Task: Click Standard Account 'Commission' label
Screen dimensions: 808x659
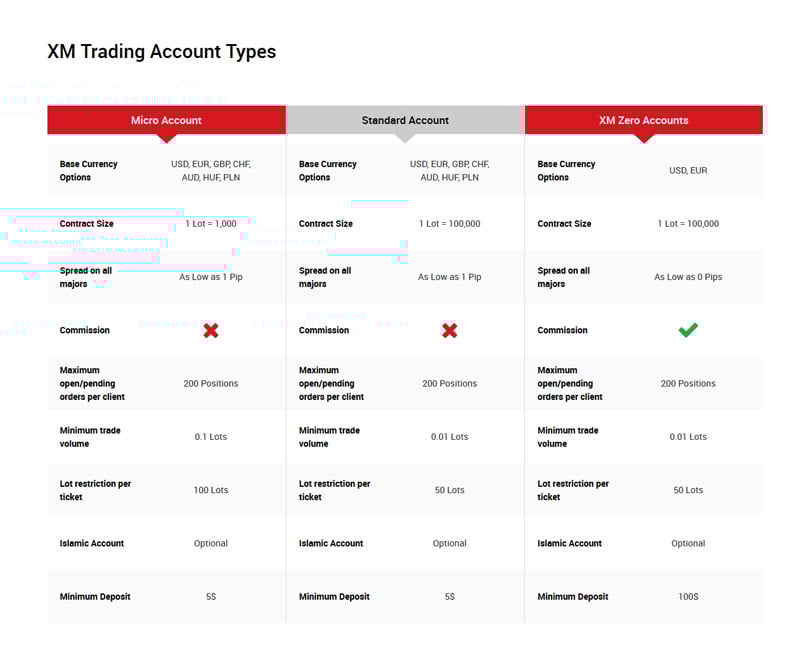Action: coord(324,330)
